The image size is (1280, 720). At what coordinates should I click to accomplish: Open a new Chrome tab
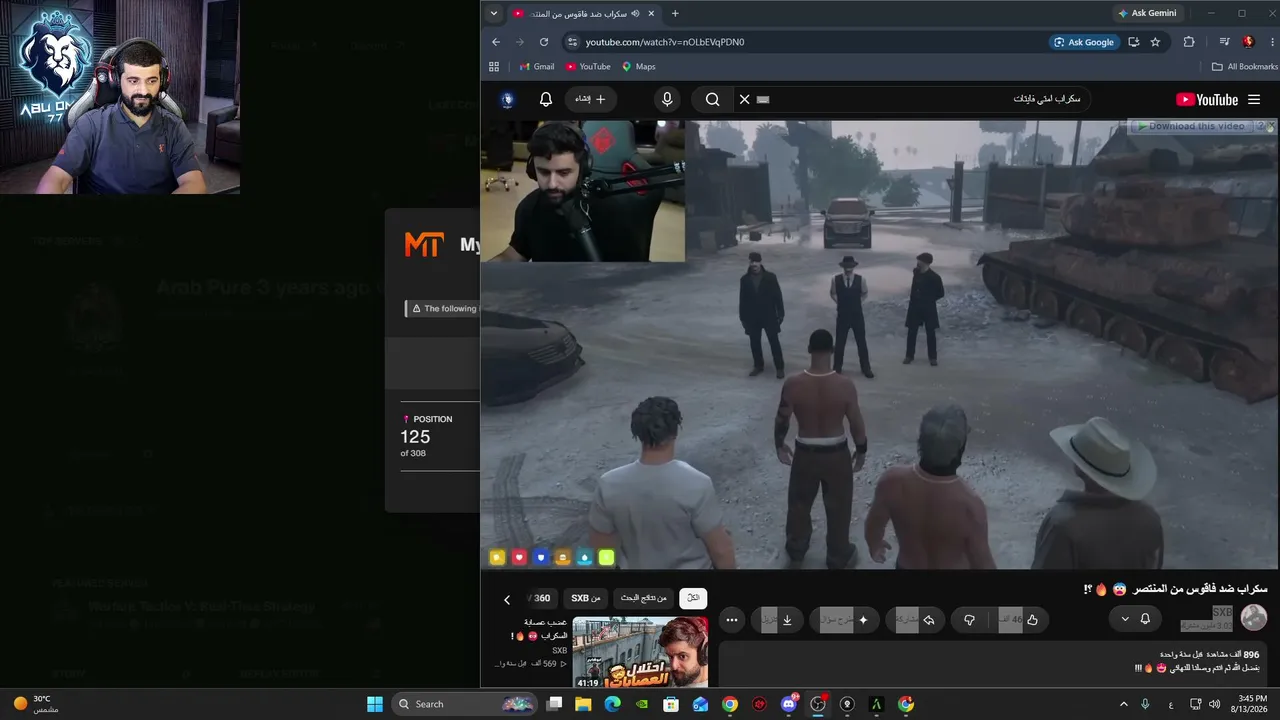(x=675, y=13)
